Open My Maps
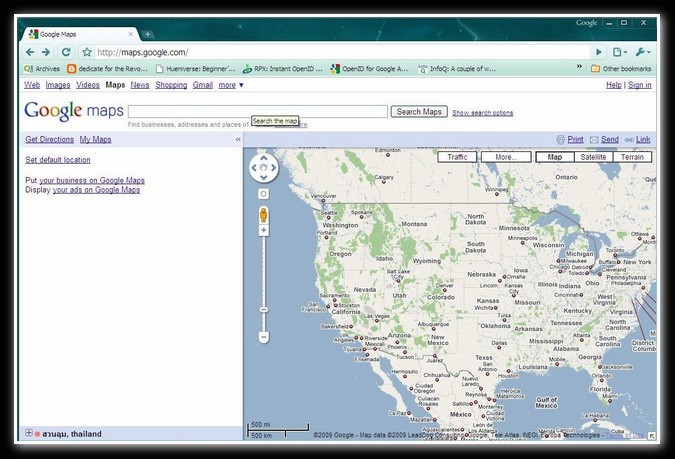Viewport: 675px width, 459px height. [96, 139]
